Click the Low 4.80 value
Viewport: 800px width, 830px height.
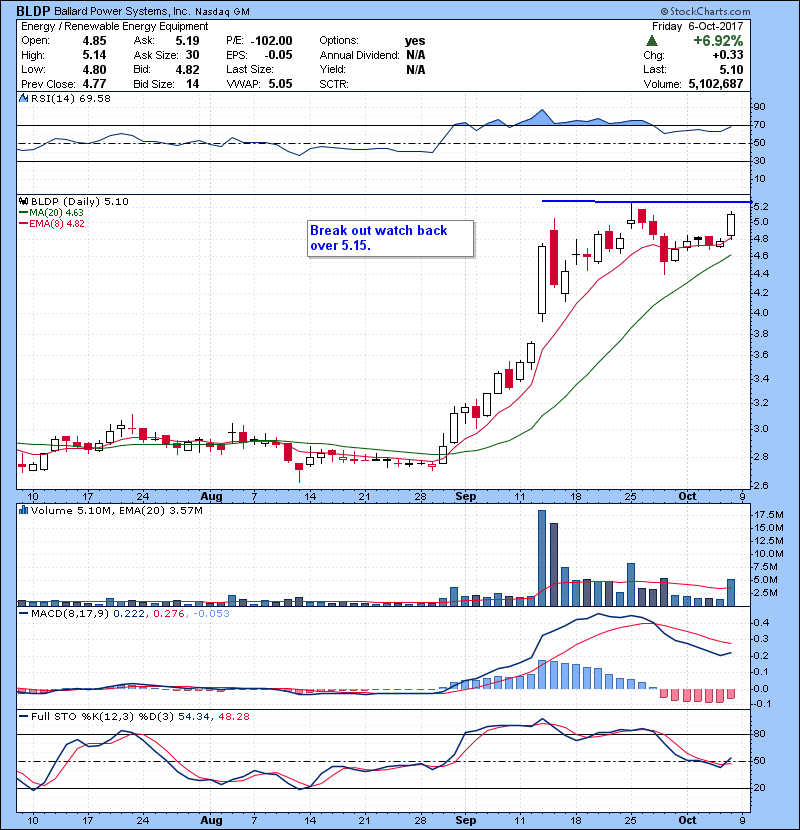[94, 69]
